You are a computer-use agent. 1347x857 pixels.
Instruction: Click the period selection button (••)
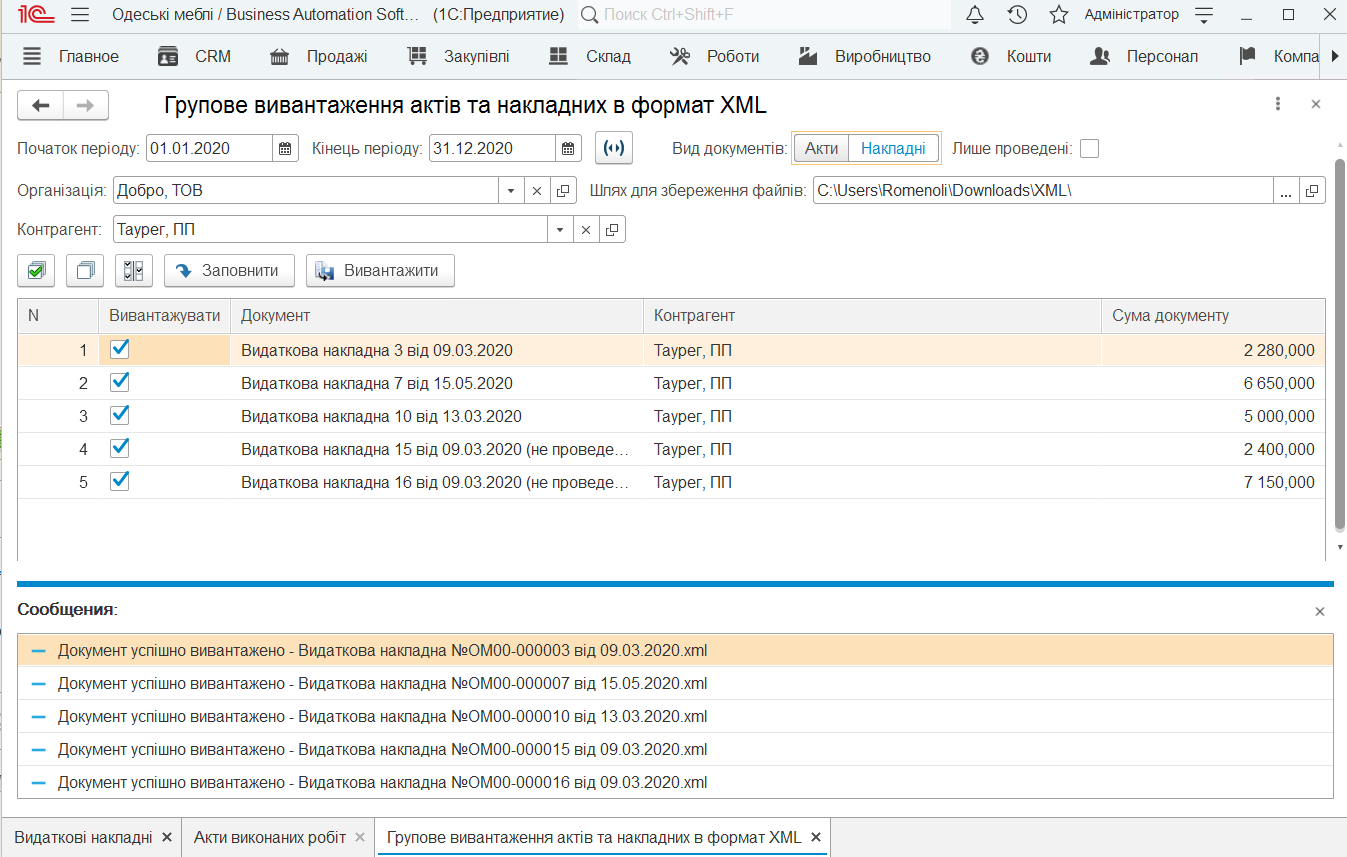click(614, 148)
